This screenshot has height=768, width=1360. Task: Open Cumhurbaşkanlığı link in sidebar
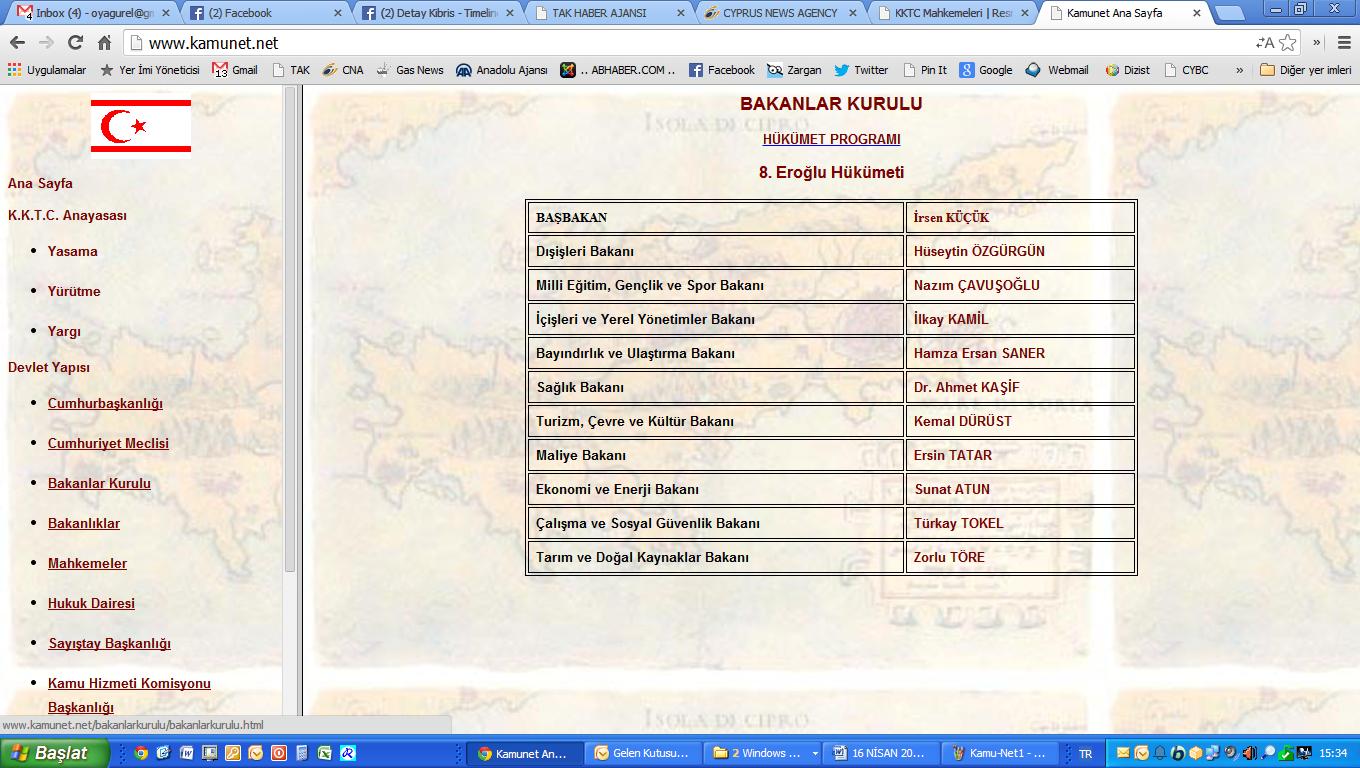(x=105, y=403)
